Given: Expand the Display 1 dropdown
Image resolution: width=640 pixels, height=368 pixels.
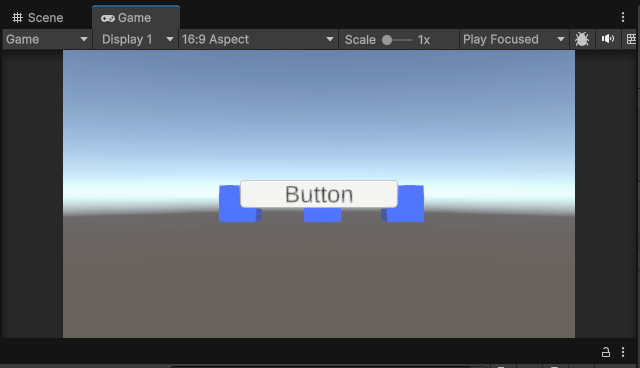Looking at the screenshot, I should 136,40.
